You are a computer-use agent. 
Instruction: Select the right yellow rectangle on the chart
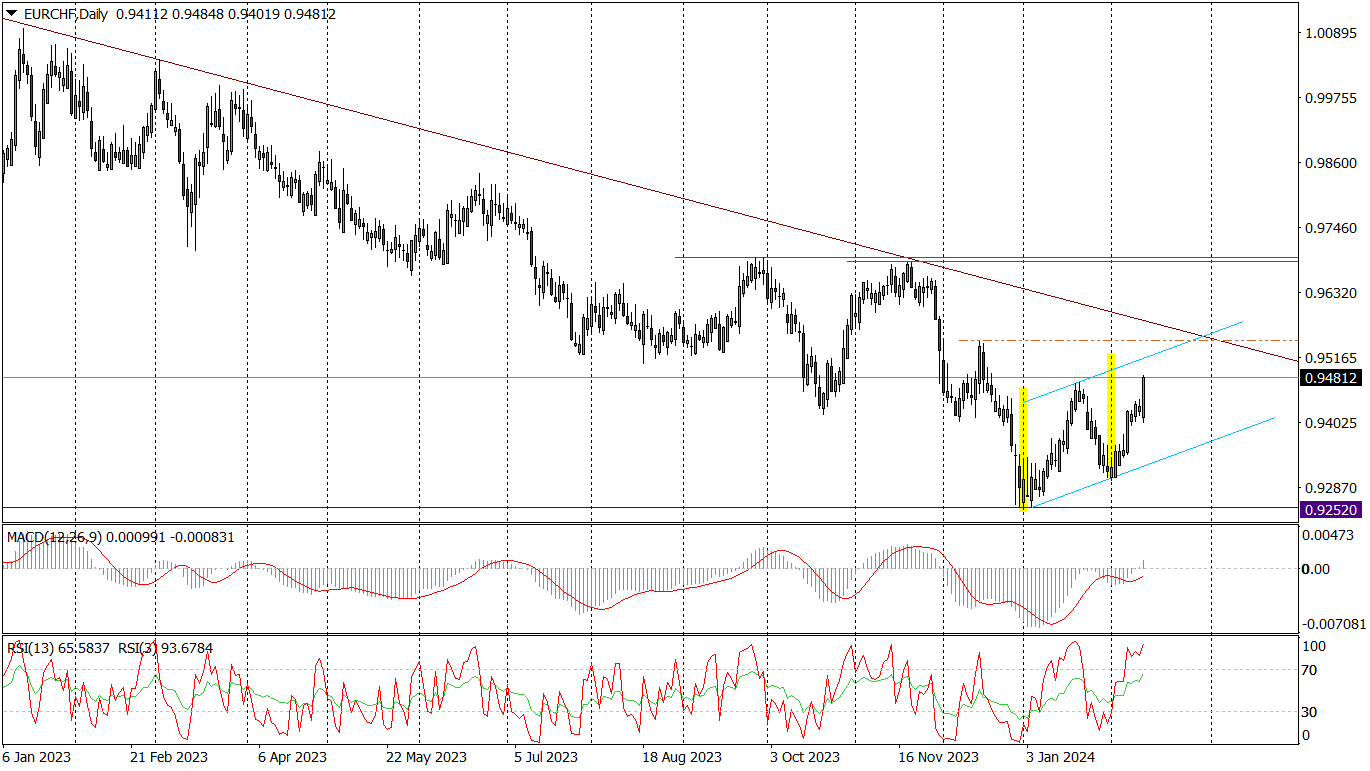pyautogui.click(x=1111, y=415)
